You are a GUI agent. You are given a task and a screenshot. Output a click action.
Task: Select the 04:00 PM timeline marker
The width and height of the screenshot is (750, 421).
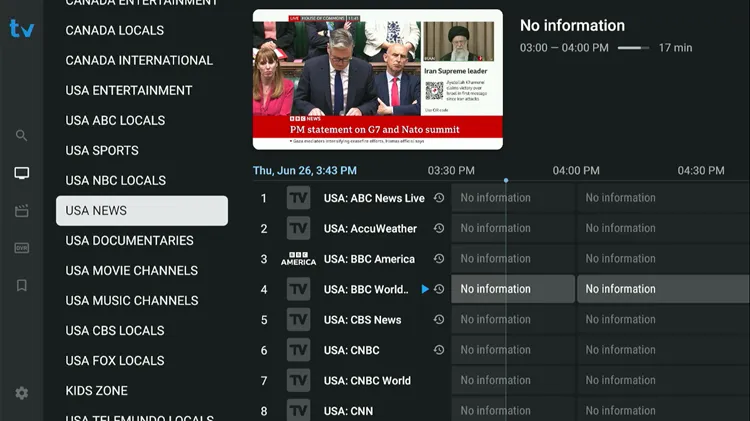576,171
